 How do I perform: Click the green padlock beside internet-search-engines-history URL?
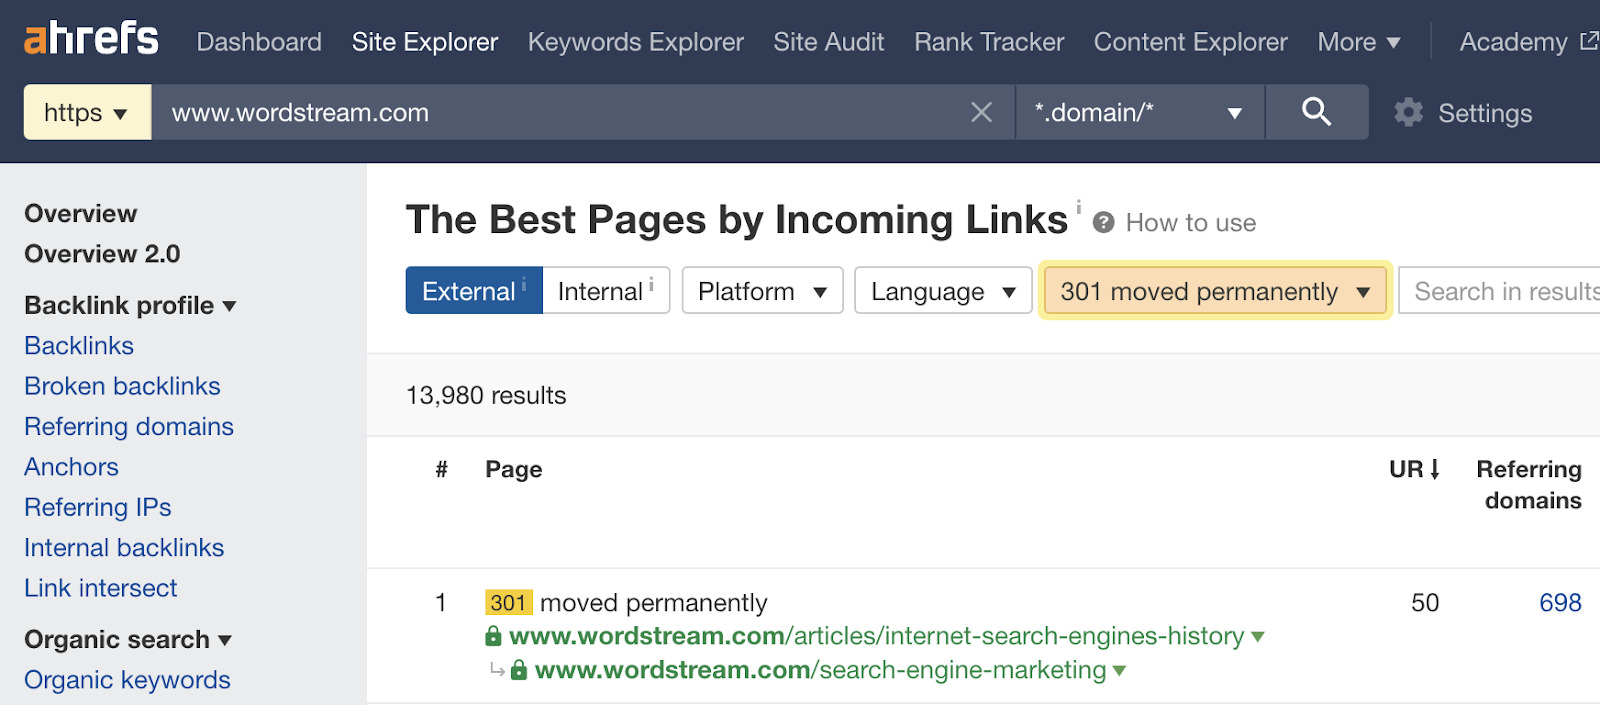(x=493, y=636)
